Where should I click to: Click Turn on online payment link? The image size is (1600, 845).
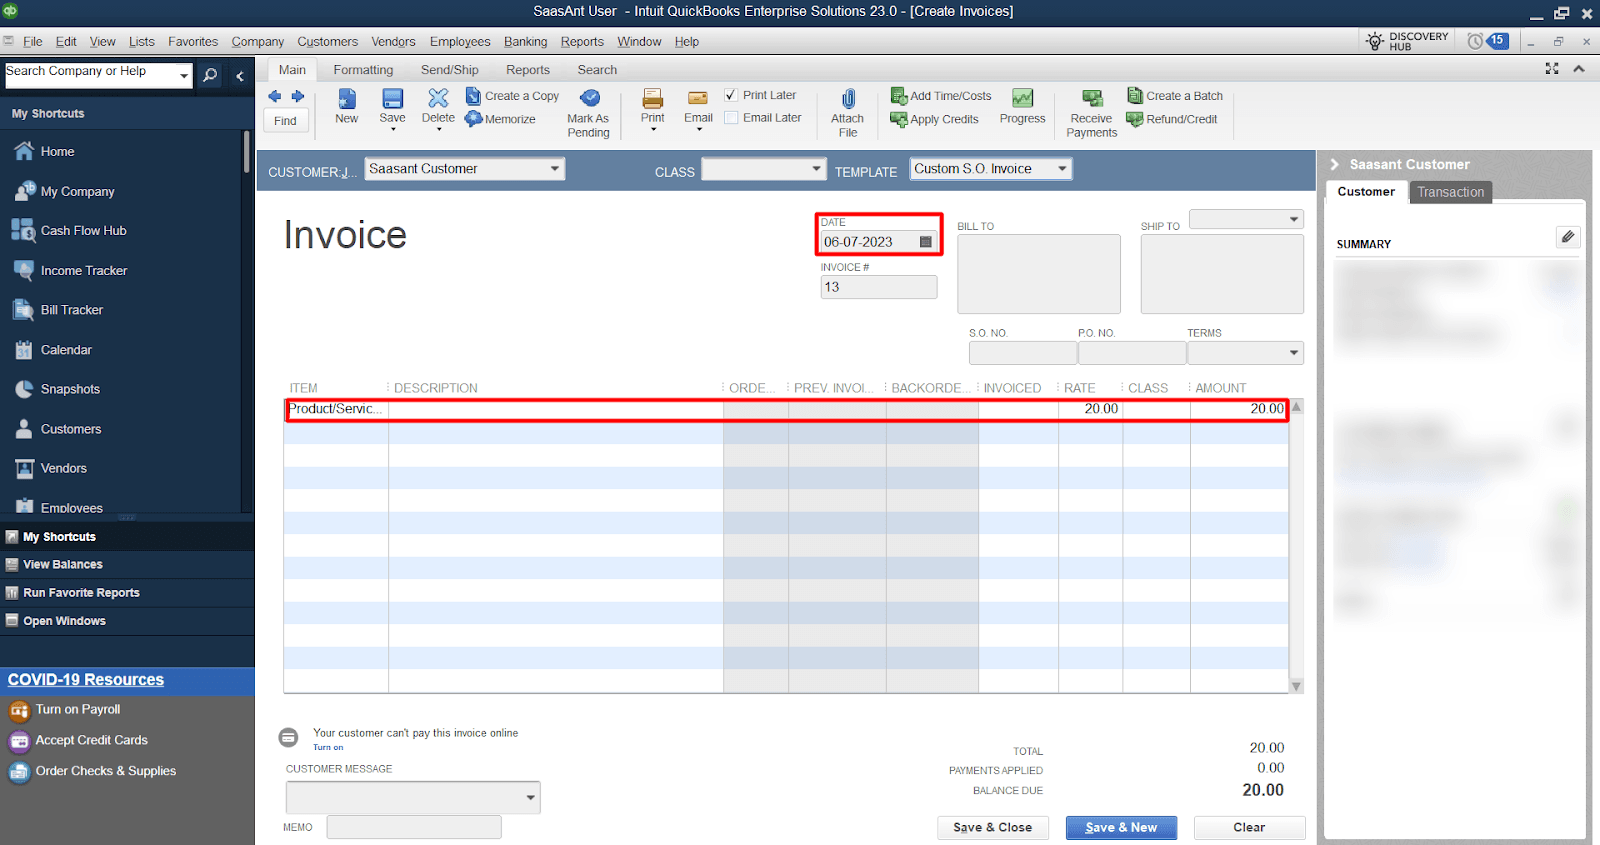[328, 747]
